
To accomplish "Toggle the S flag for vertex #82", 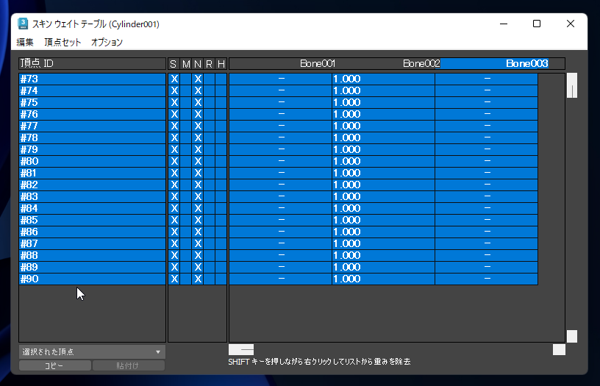I will [x=174, y=185].
